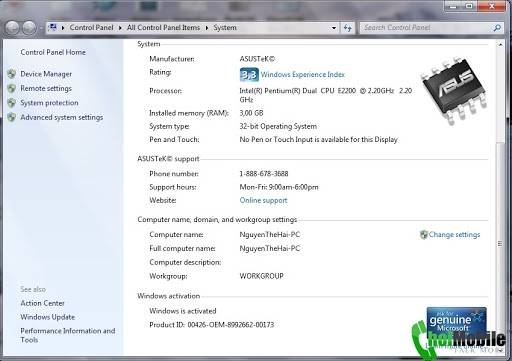Viewport: 512px width, 361px height.
Task: Click the Computer name value NguyenTheHai-PC
Action: 270,235
